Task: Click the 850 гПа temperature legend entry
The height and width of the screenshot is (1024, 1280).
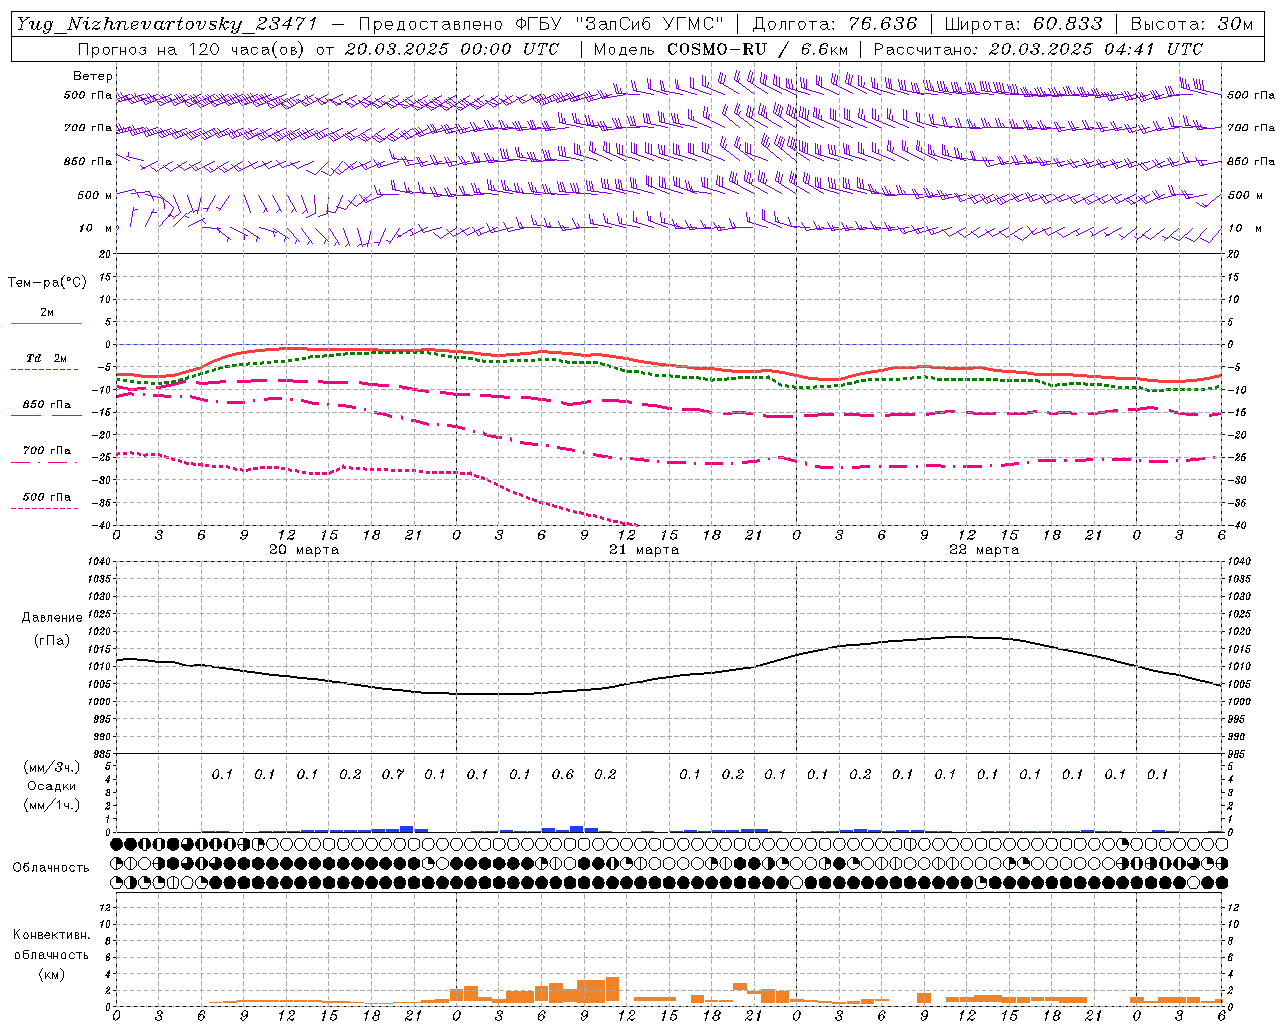Action: (x=46, y=405)
